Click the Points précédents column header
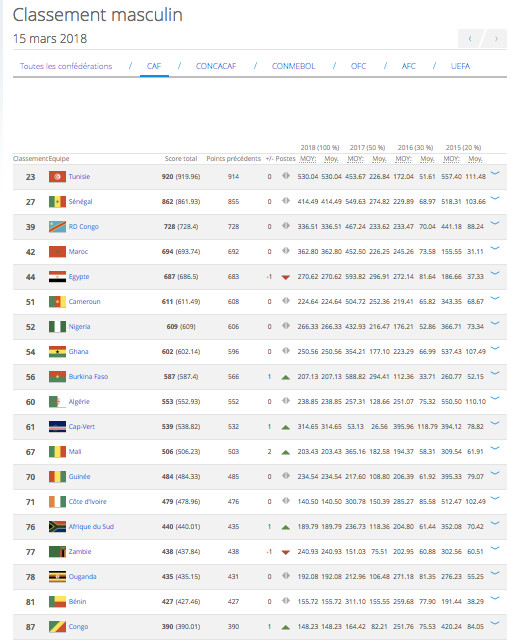This screenshot has height=642, width=514. 233,158
